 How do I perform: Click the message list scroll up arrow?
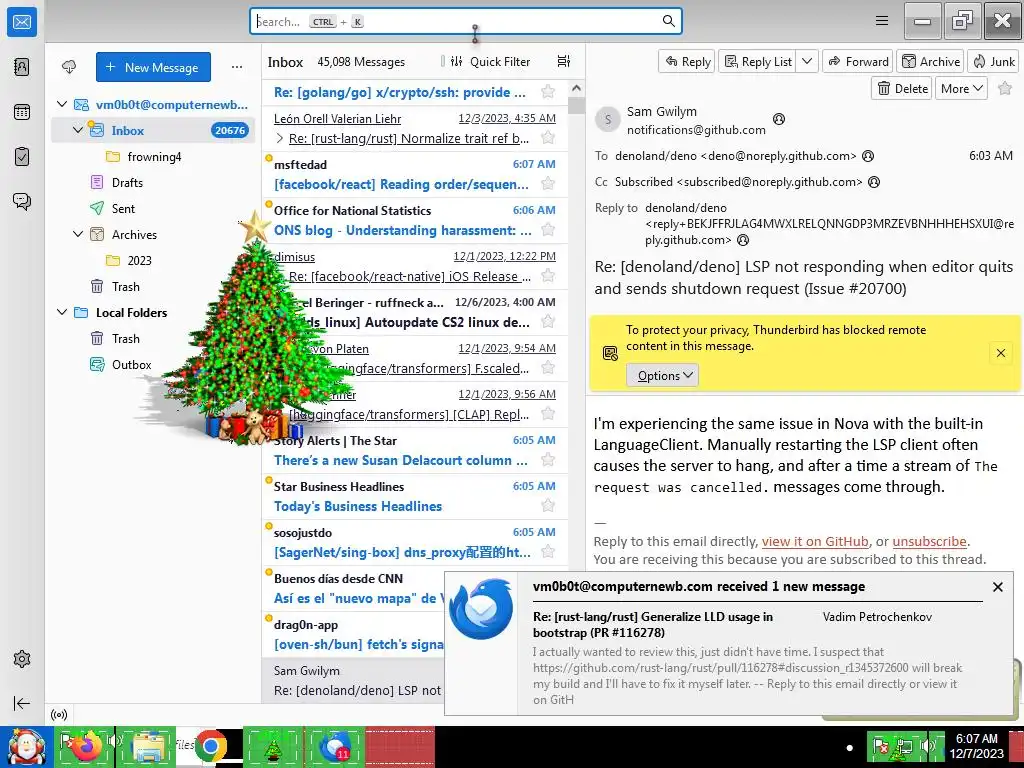pos(576,88)
